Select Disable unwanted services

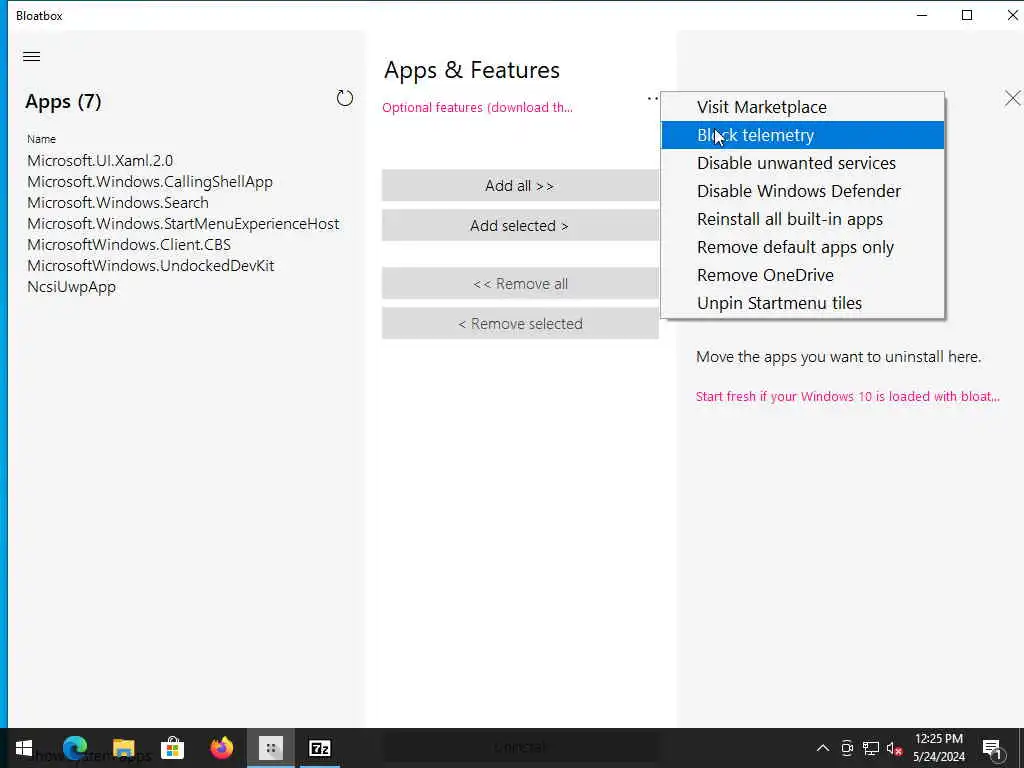(x=803, y=163)
